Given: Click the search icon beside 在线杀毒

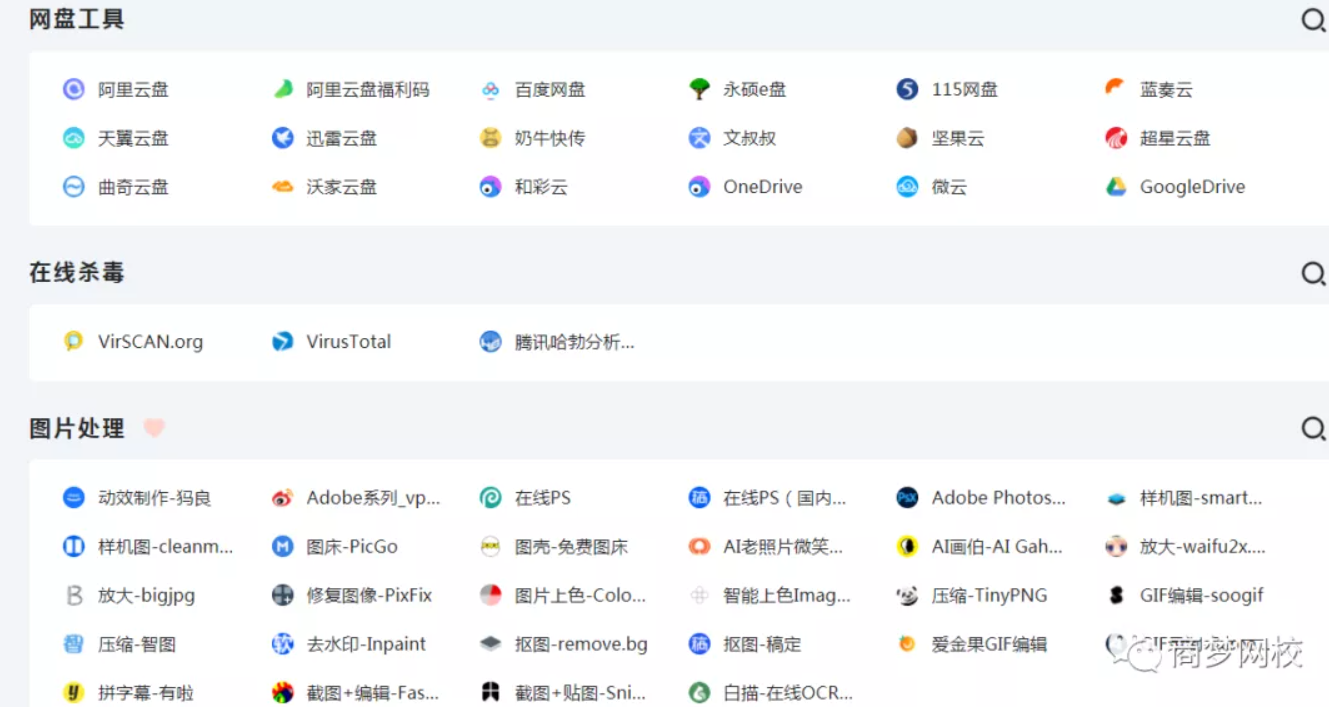Looking at the screenshot, I should point(1313,273).
